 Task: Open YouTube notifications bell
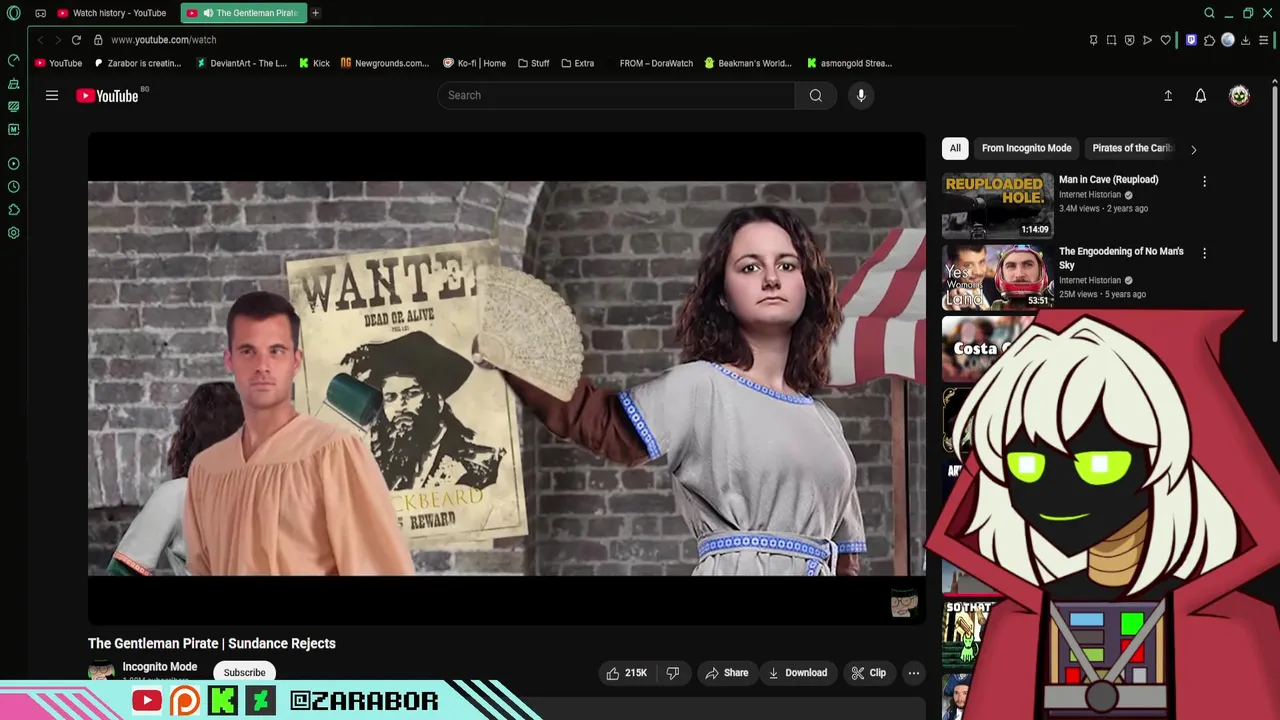pos(1200,95)
